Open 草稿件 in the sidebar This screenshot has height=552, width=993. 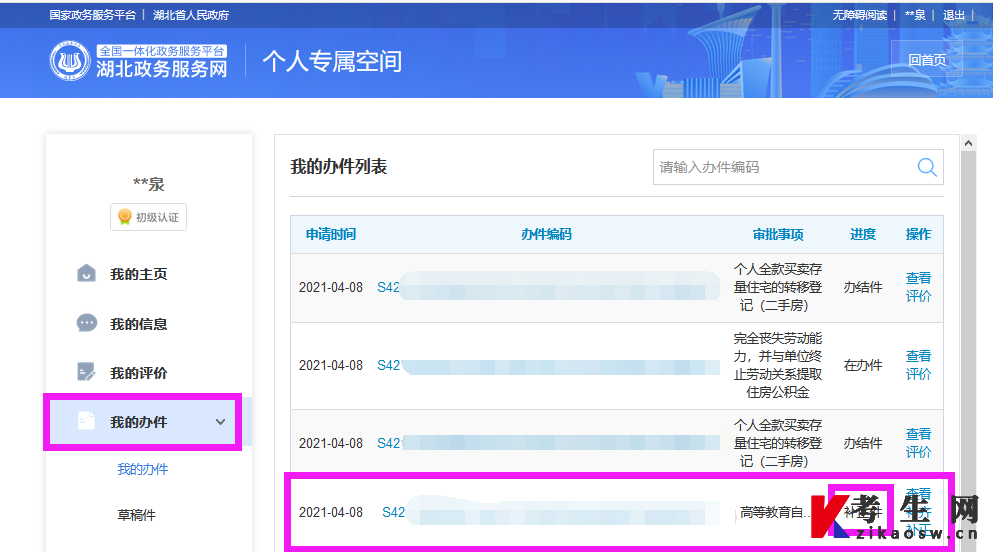point(136,515)
